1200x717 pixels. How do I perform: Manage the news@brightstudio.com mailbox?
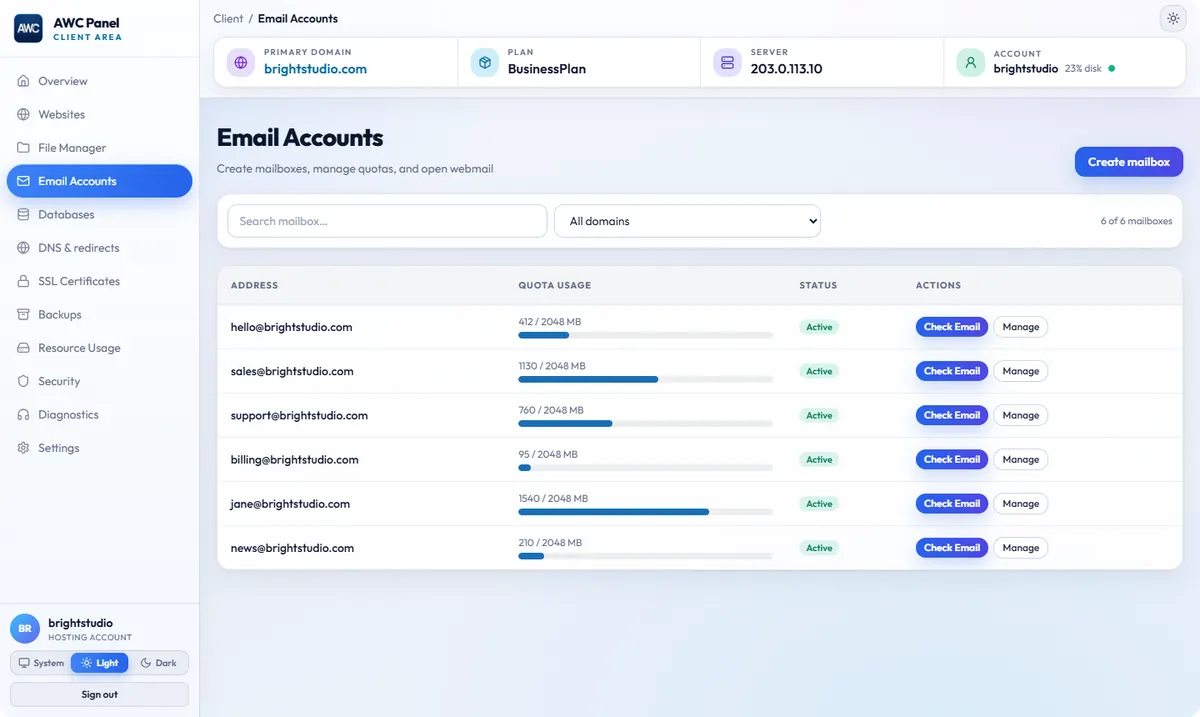point(1021,548)
